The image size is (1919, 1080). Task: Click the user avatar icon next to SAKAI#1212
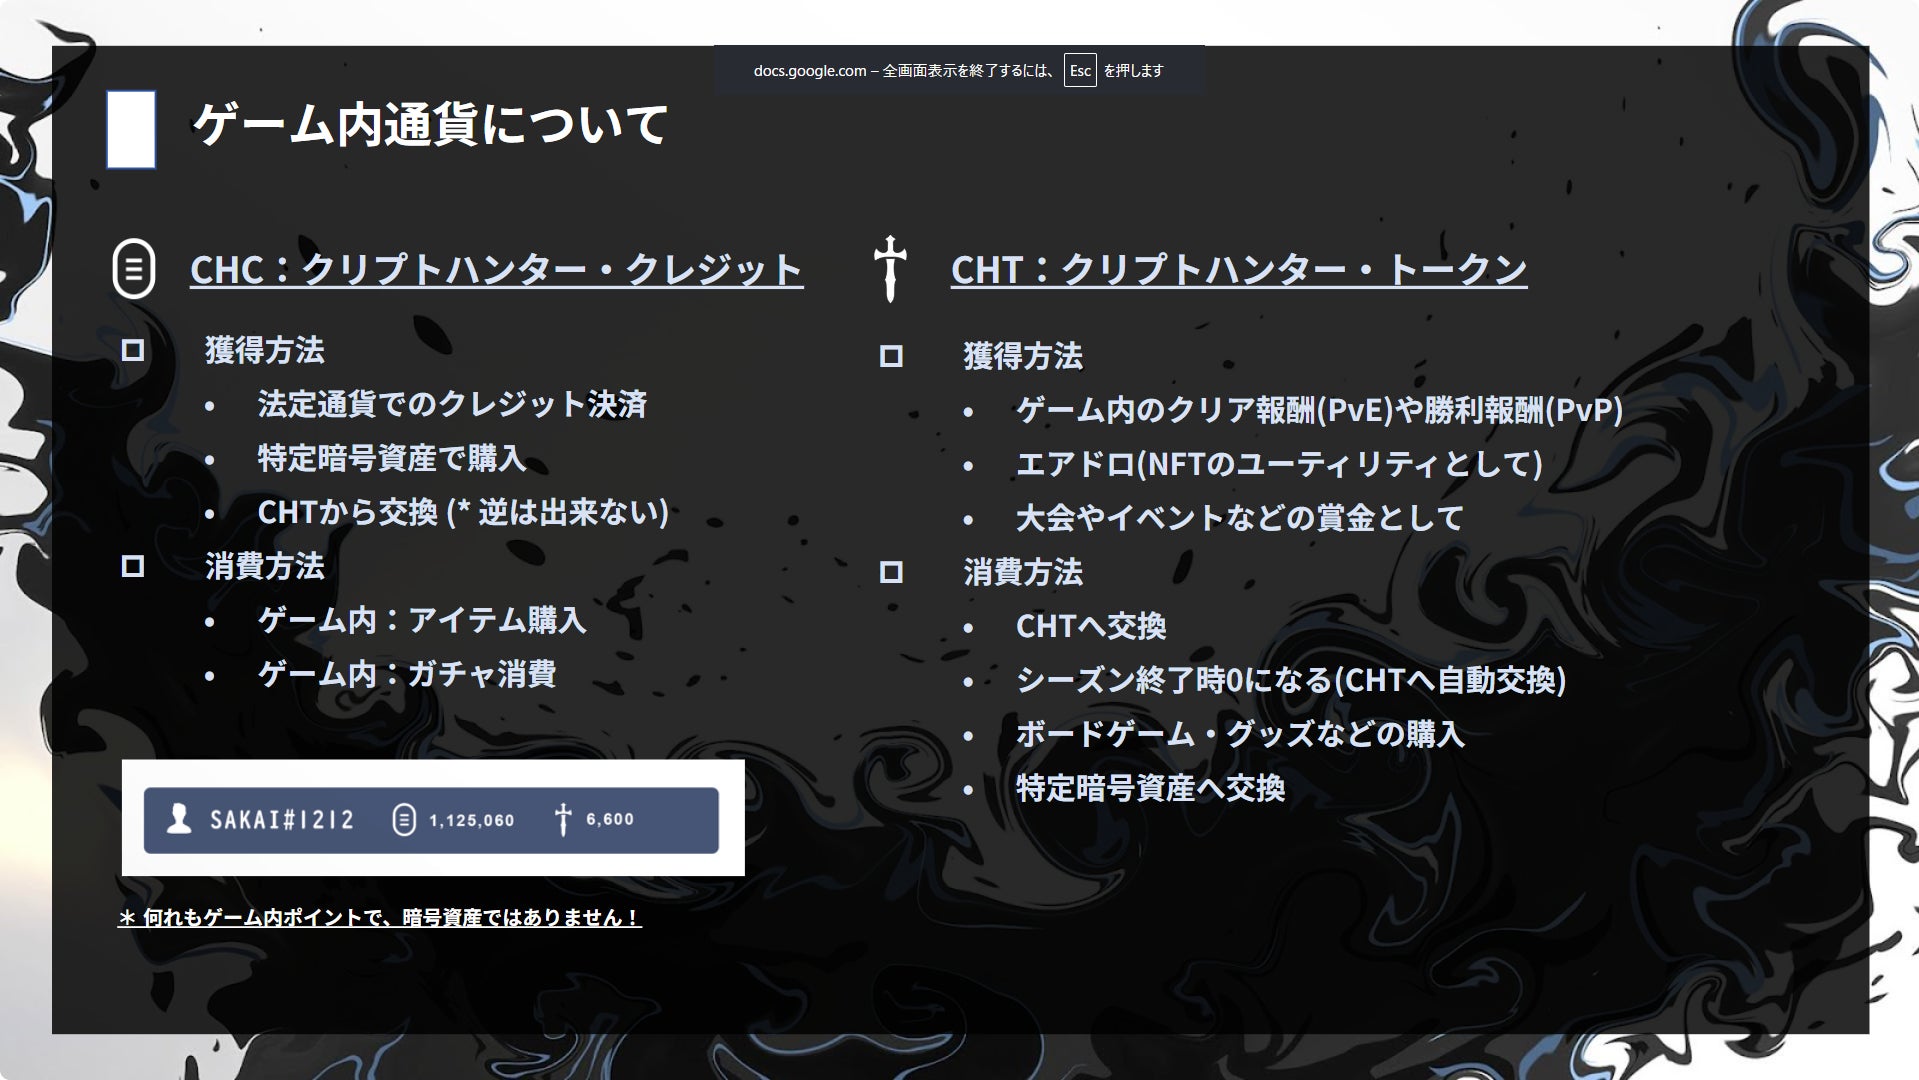point(179,820)
